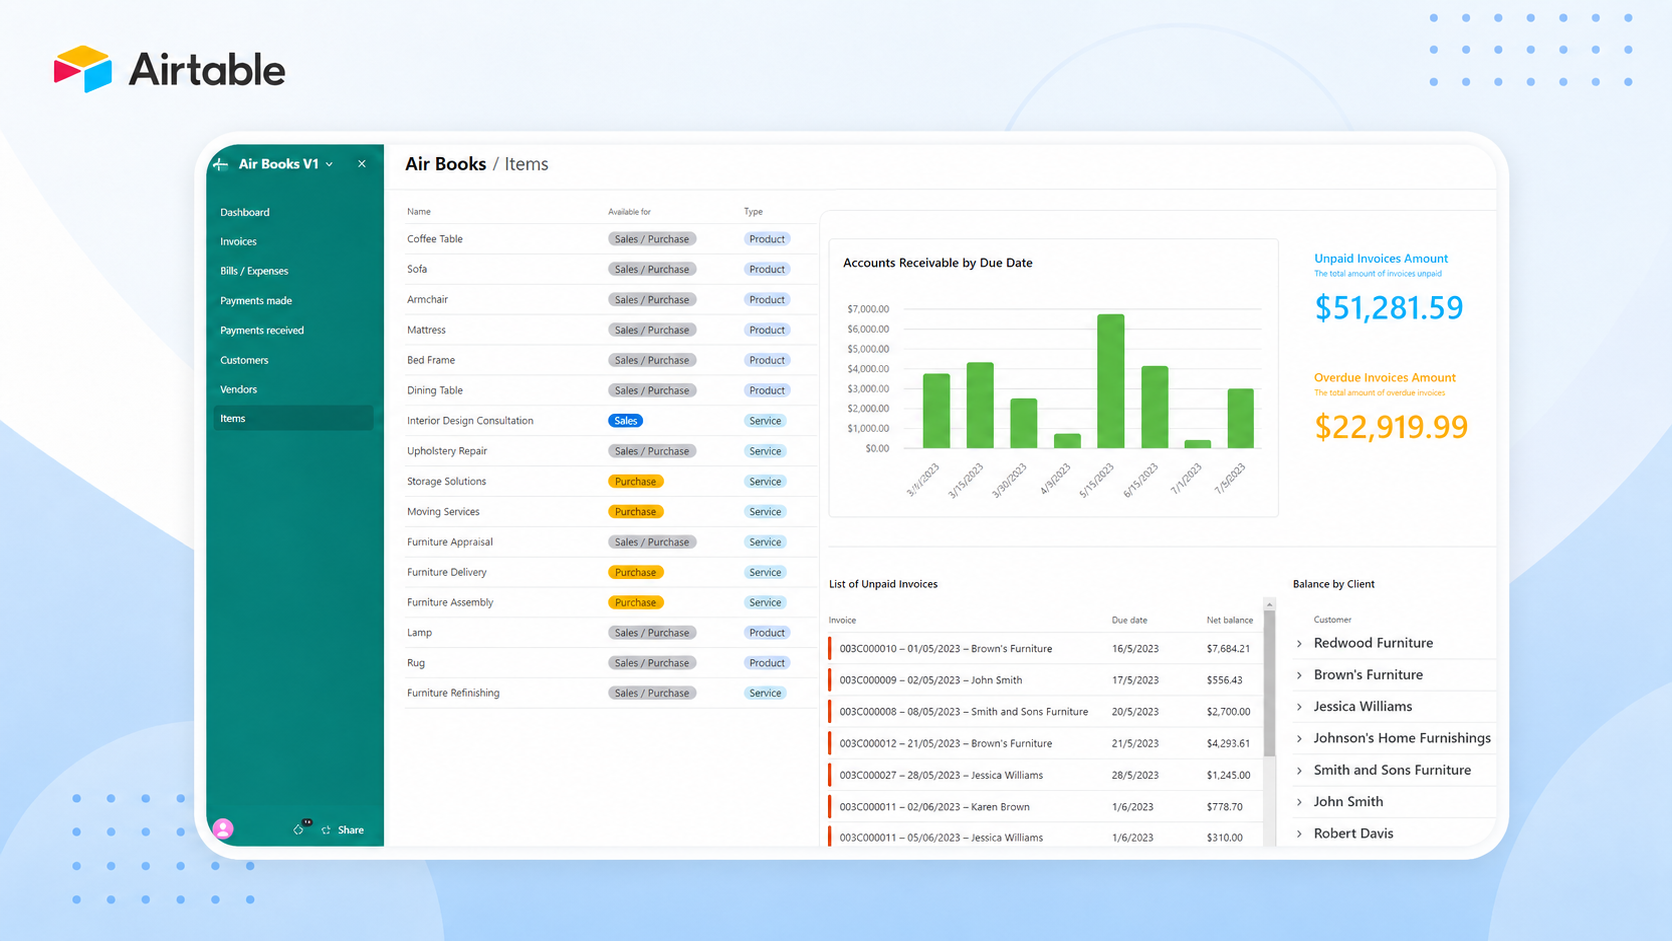Image resolution: width=1672 pixels, height=941 pixels.
Task: Click the Purchase tag in Storage Solutions row
Action: pos(636,481)
